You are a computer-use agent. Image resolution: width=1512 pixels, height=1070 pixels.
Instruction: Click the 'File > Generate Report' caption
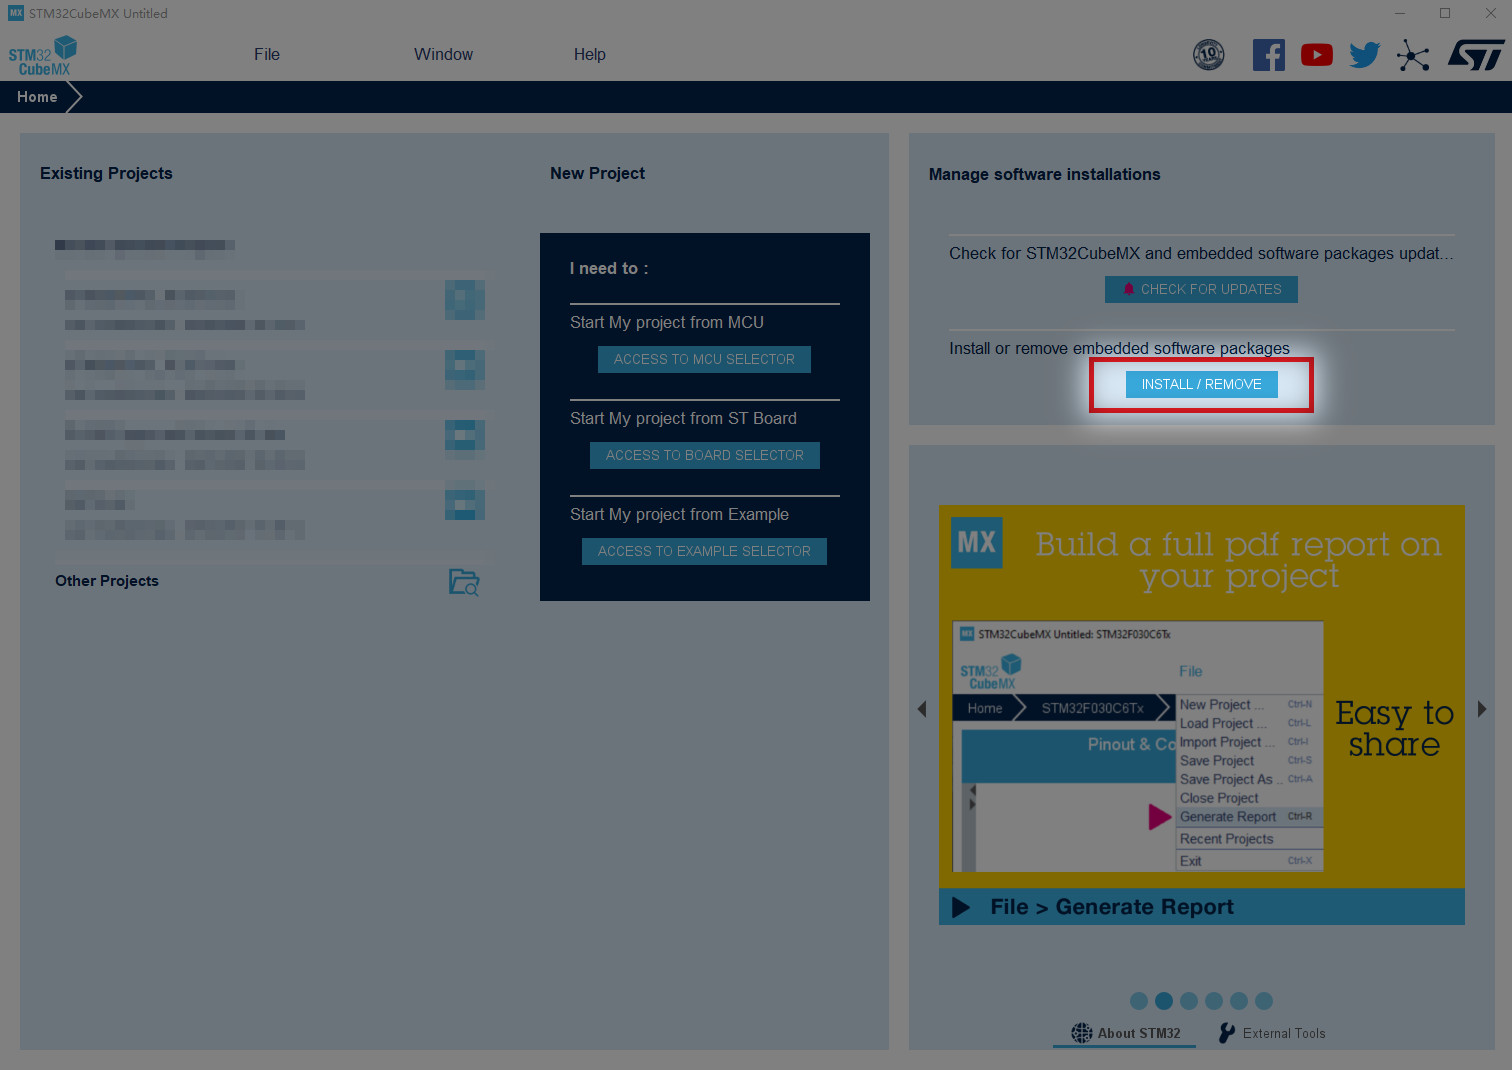coord(1112,907)
